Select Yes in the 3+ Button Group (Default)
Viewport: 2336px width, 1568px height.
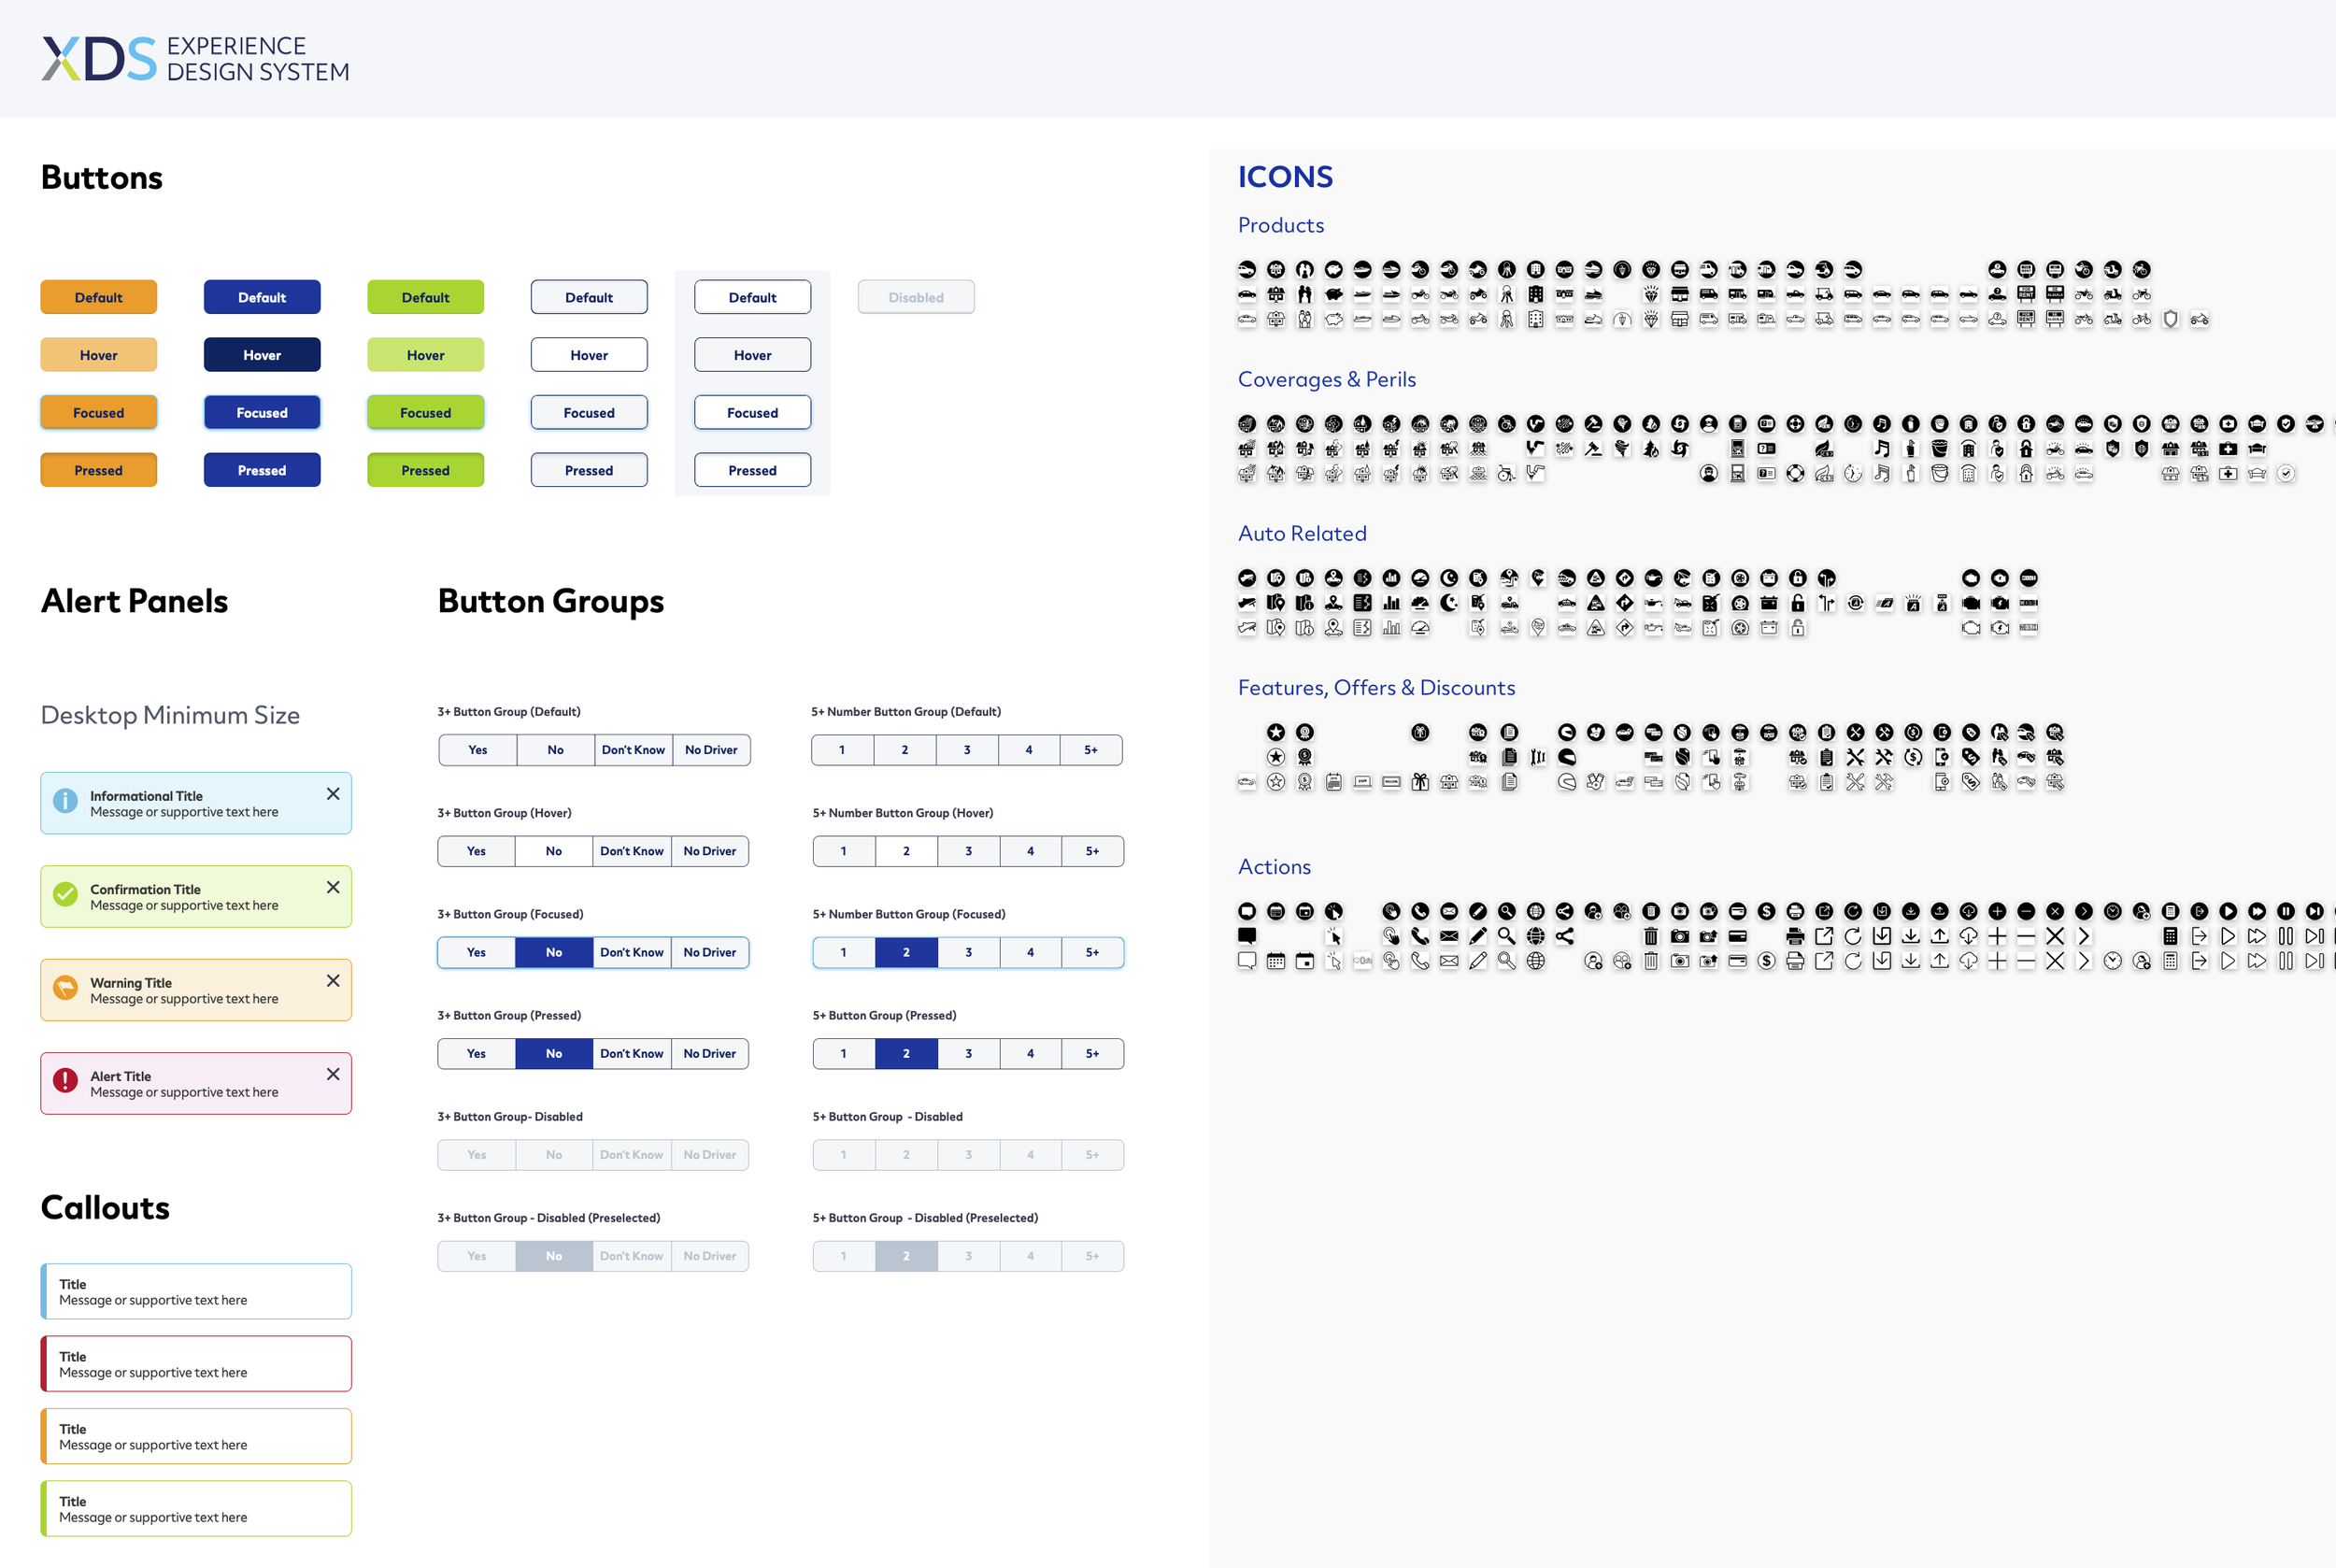click(478, 750)
